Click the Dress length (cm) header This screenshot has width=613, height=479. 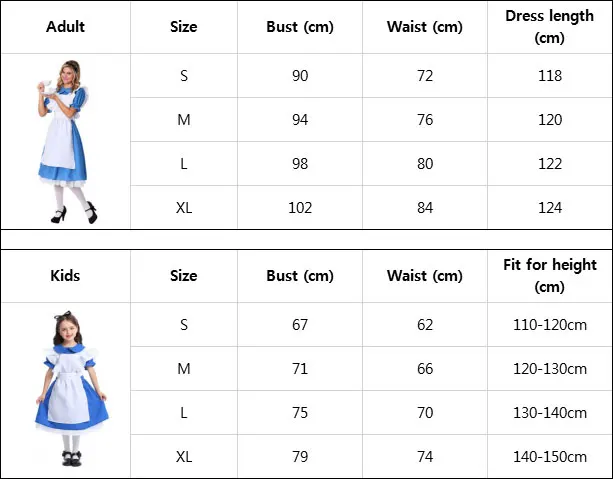[x=550, y=27]
